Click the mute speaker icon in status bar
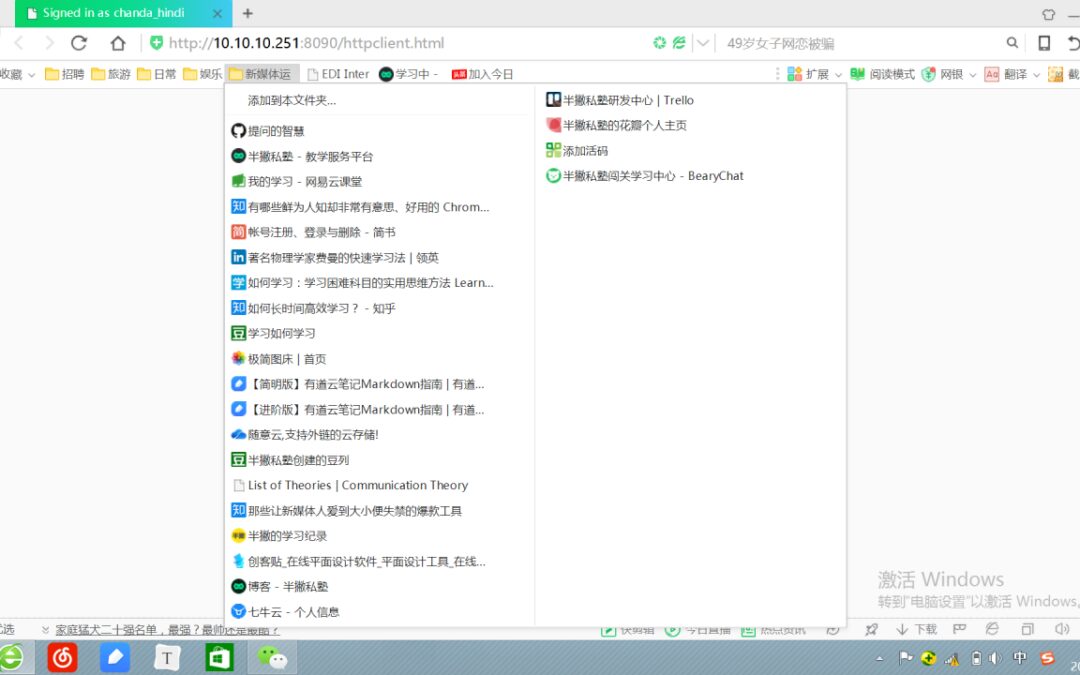The width and height of the screenshot is (1080, 675). [1061, 629]
